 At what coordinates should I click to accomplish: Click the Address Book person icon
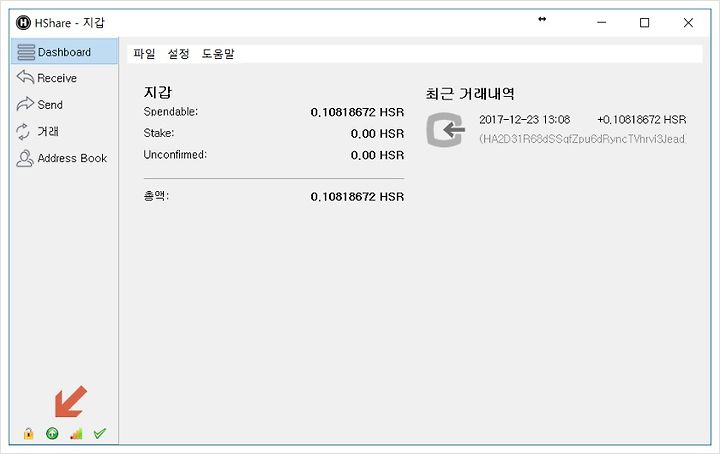click(24, 158)
